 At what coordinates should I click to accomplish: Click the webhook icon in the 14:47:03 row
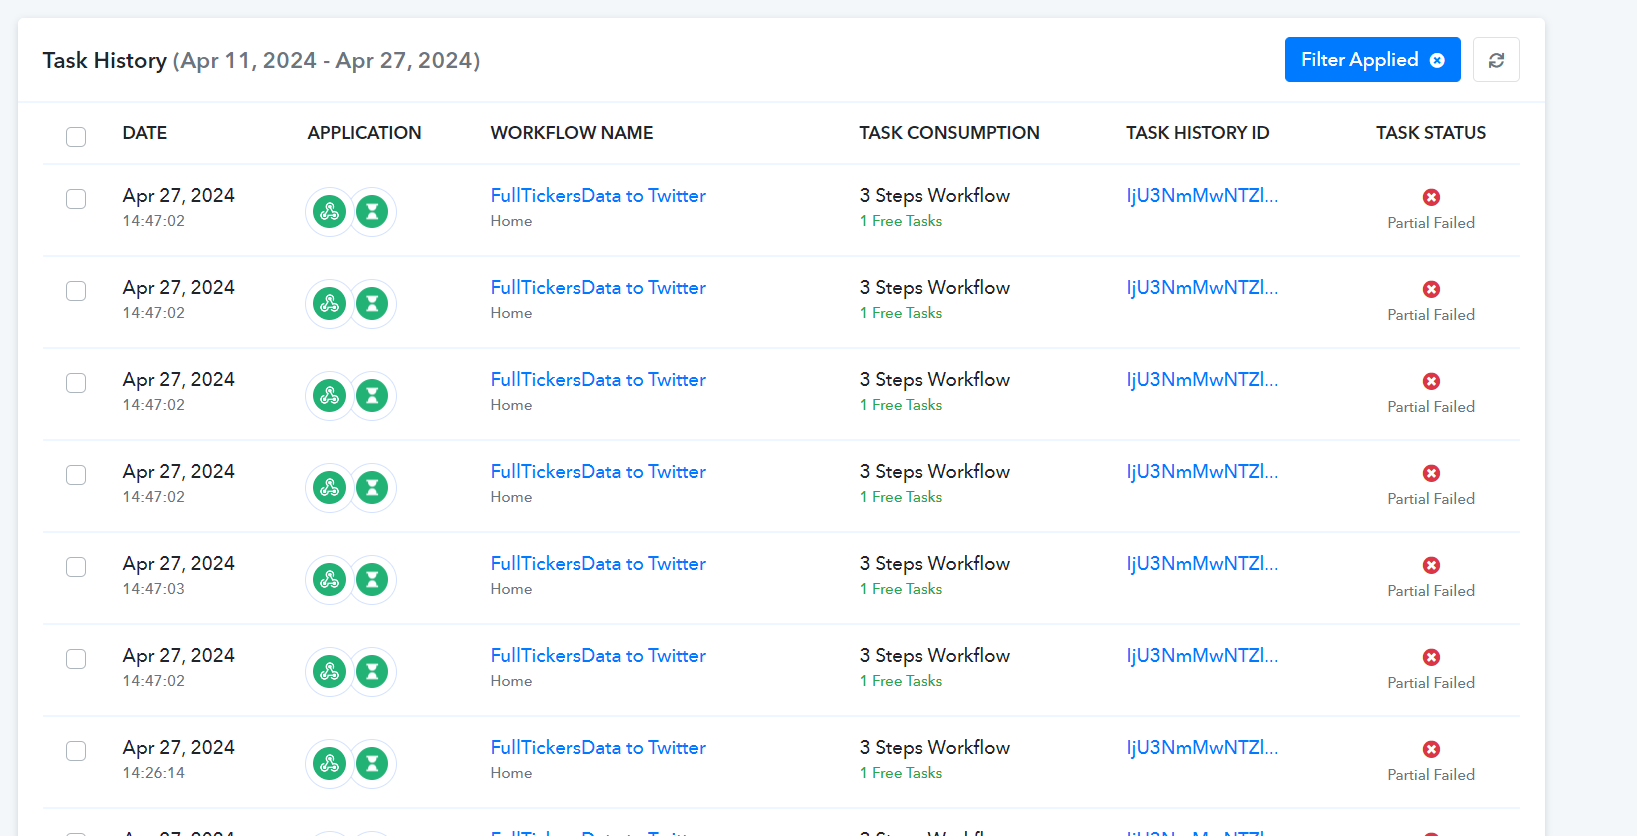329,580
